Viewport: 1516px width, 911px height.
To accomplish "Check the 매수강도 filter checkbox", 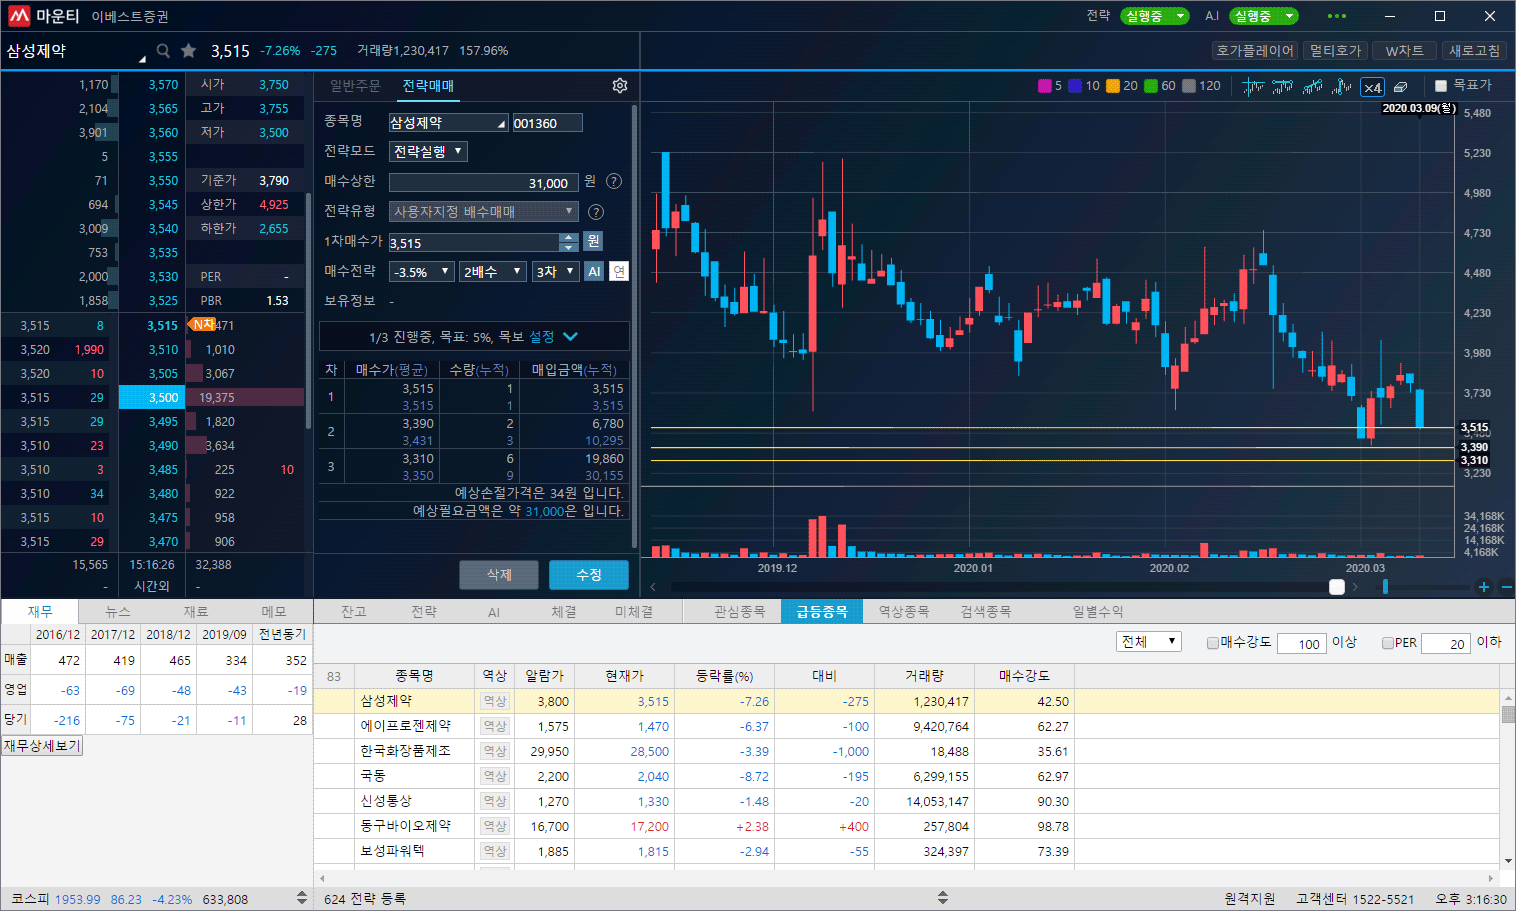I will coord(1213,643).
